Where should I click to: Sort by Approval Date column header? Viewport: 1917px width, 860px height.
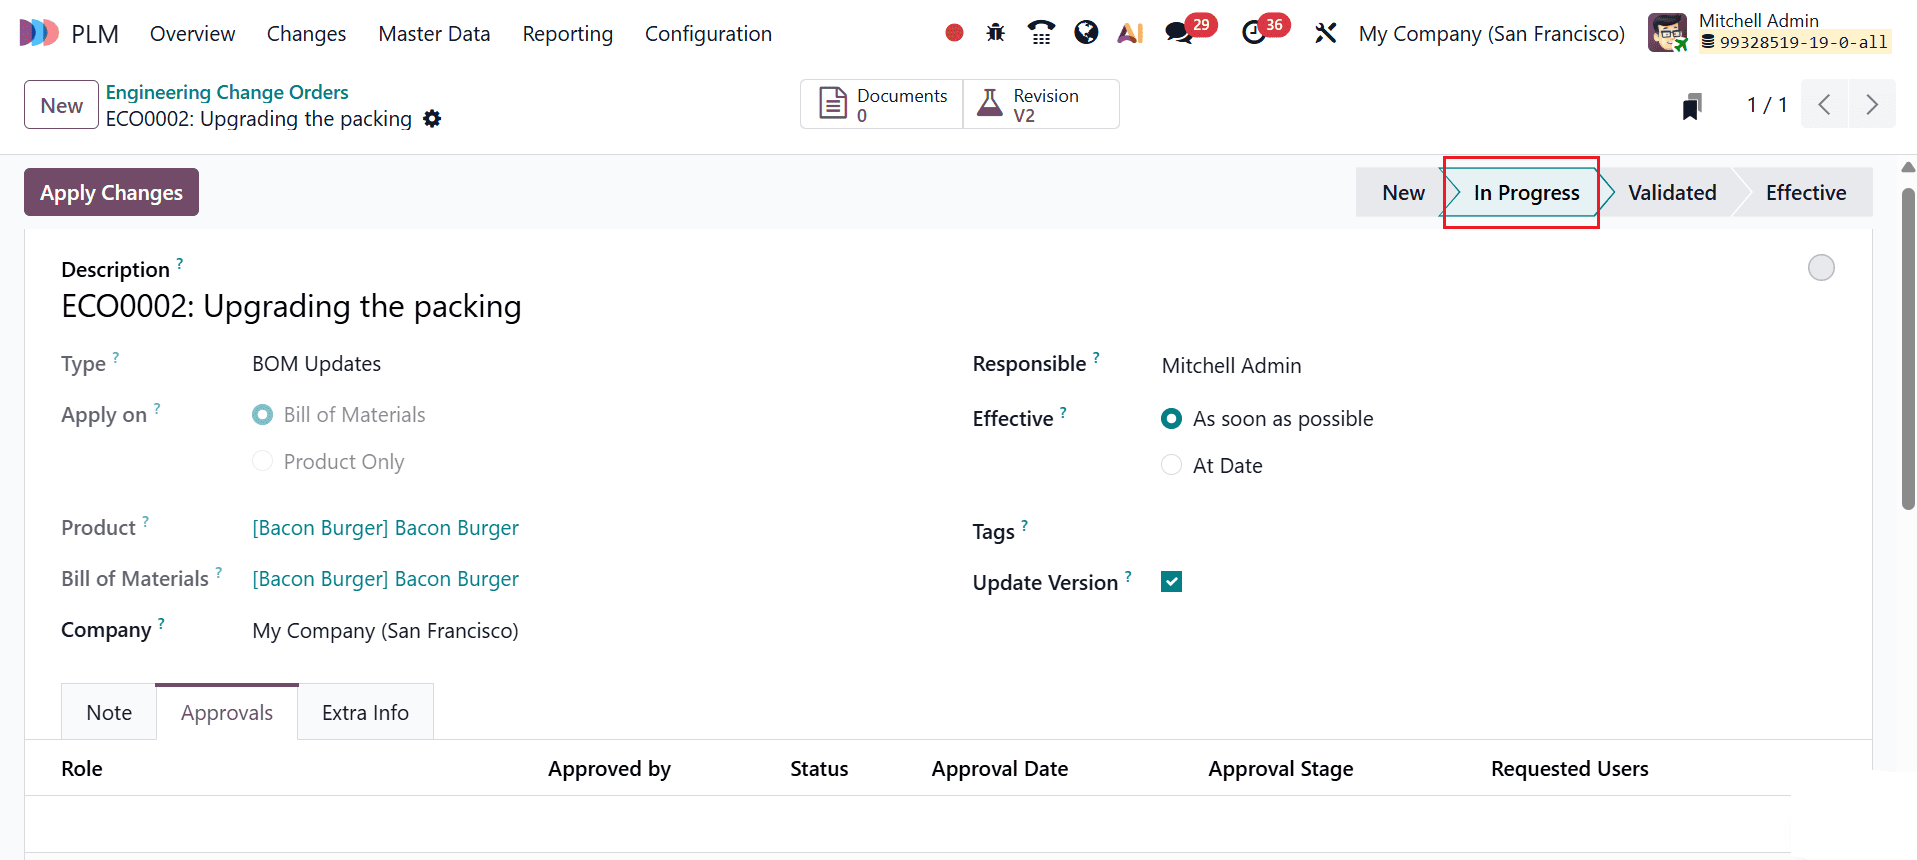click(1000, 768)
